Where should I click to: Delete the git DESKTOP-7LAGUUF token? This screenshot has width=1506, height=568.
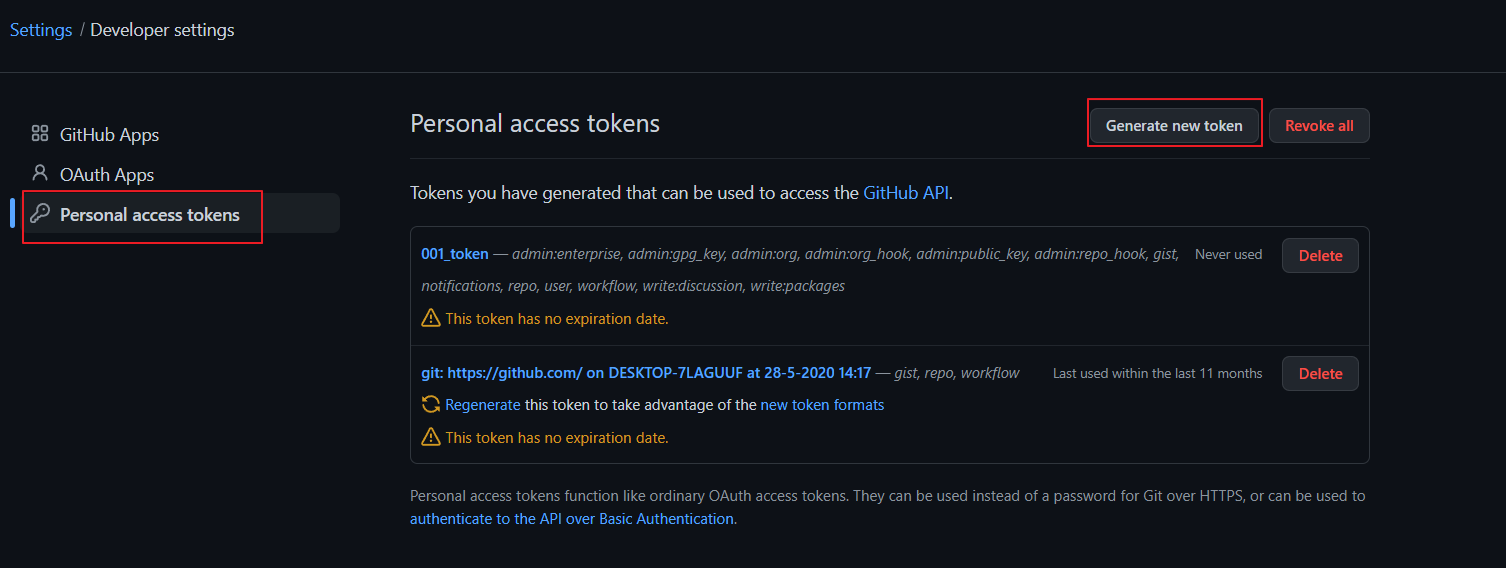pos(1320,373)
